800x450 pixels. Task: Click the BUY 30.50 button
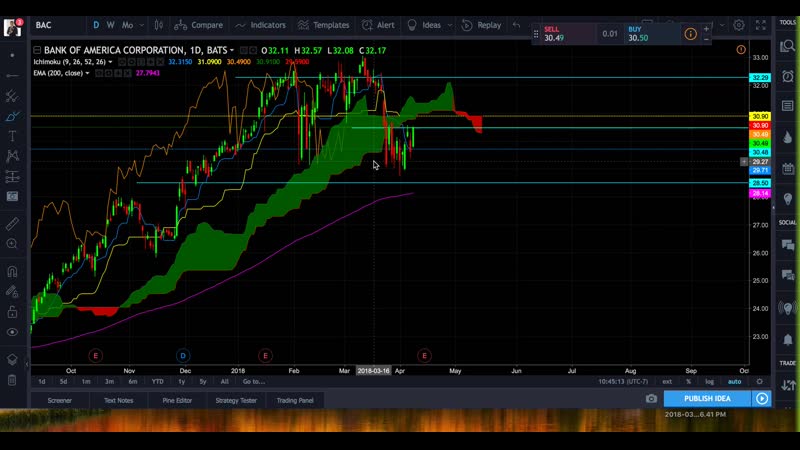(x=652, y=34)
